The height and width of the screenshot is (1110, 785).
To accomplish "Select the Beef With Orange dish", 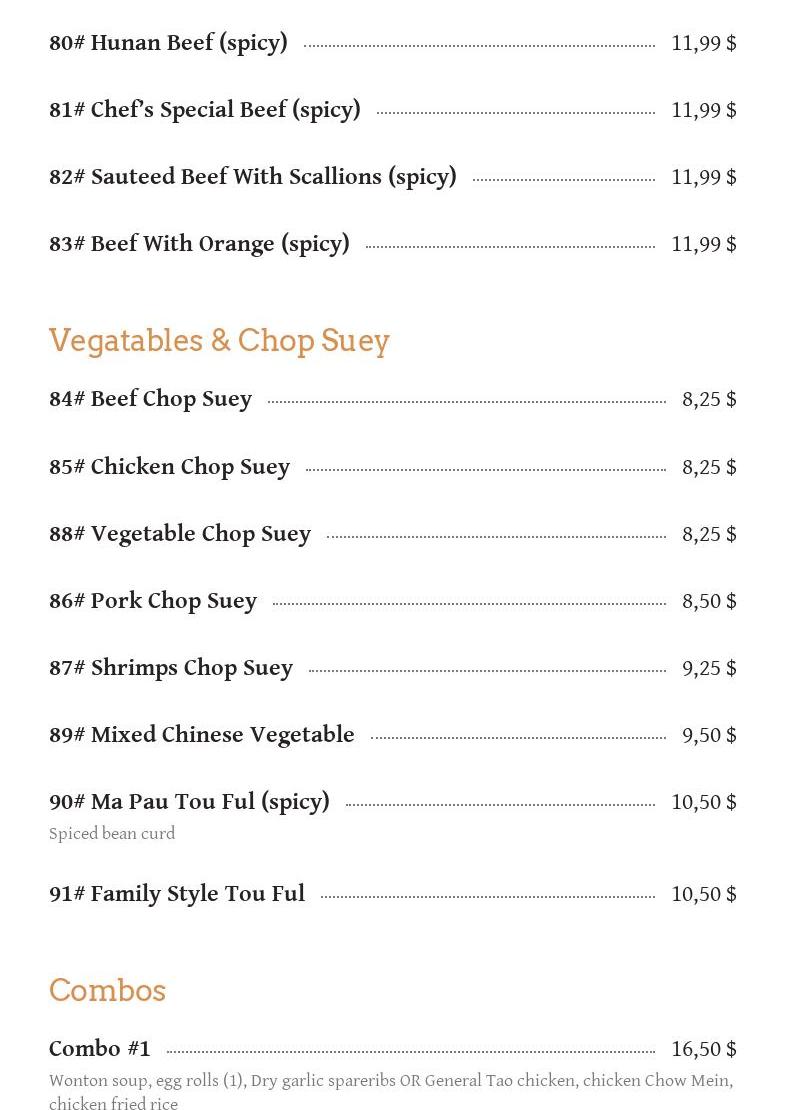I will click(x=199, y=244).
